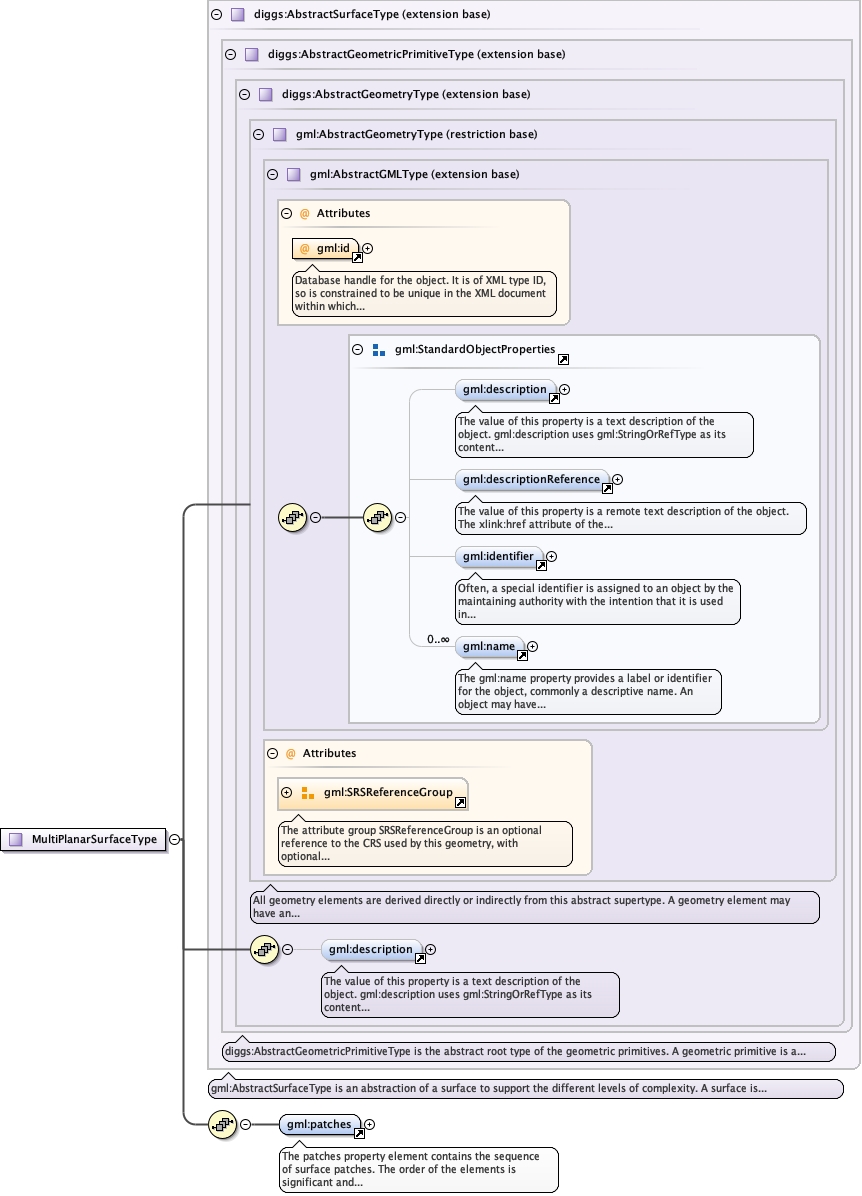
Task: Collapse the top Attributes box containing gml:id
Action: pos(286,213)
